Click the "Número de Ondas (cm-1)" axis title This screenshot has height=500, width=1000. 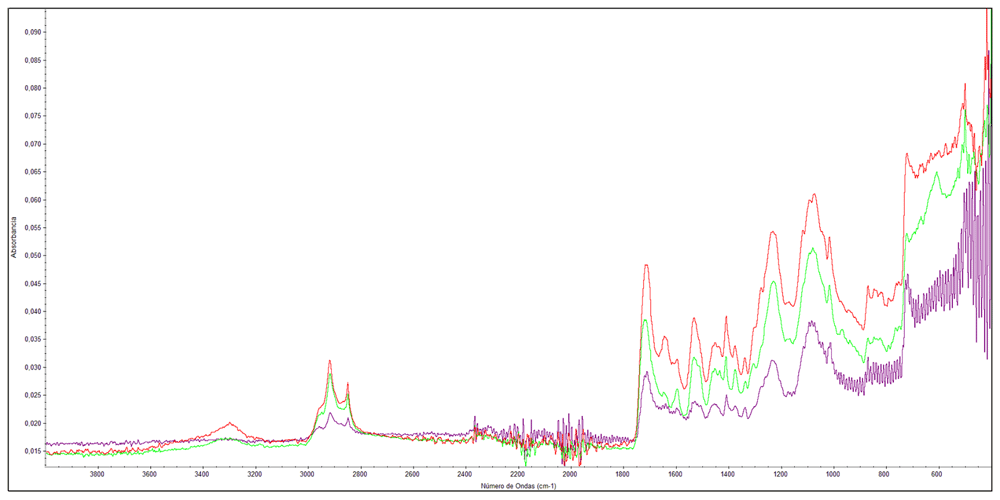(x=520, y=486)
